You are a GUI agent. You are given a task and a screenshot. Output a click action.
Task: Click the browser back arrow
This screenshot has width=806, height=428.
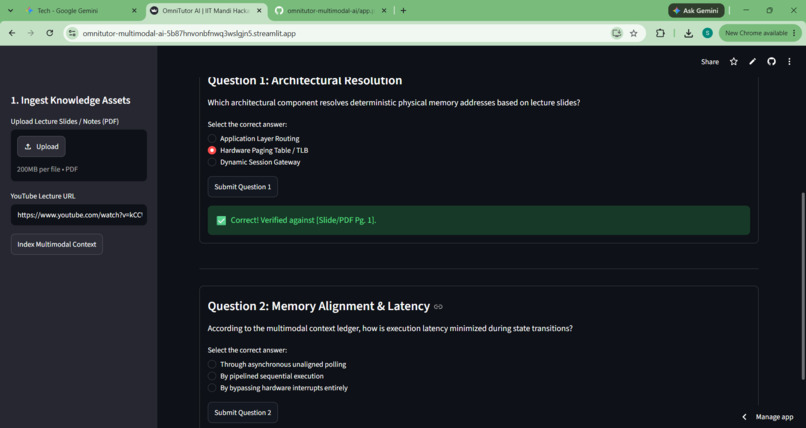[12, 33]
